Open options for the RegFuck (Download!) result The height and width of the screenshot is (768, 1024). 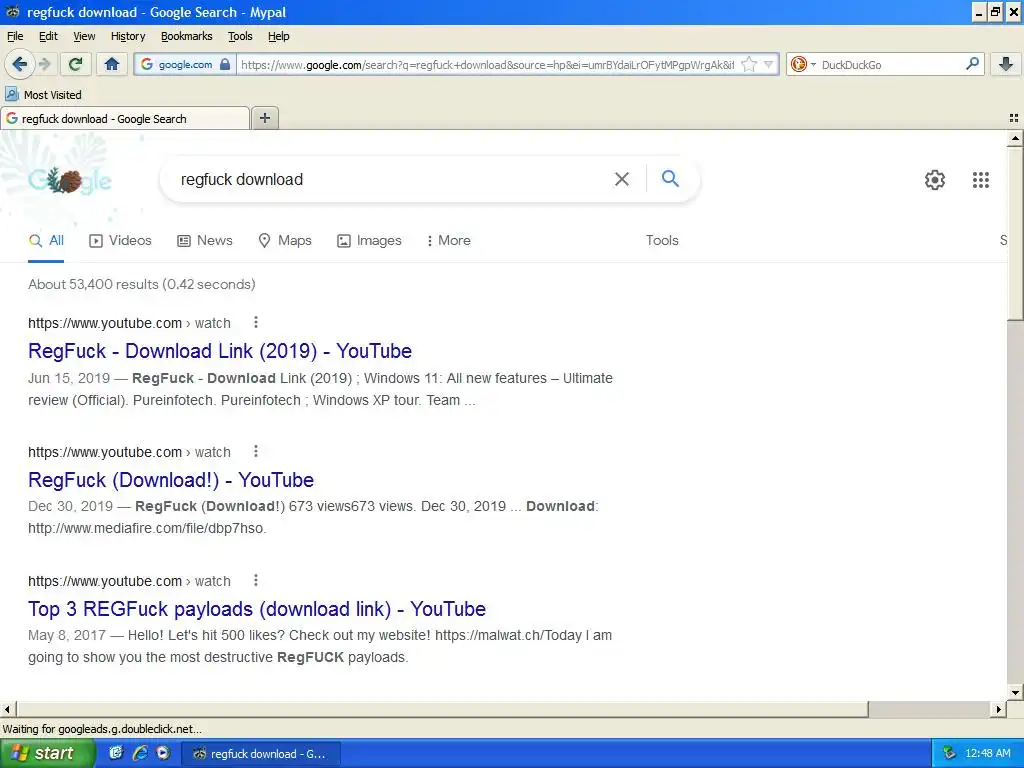click(256, 451)
